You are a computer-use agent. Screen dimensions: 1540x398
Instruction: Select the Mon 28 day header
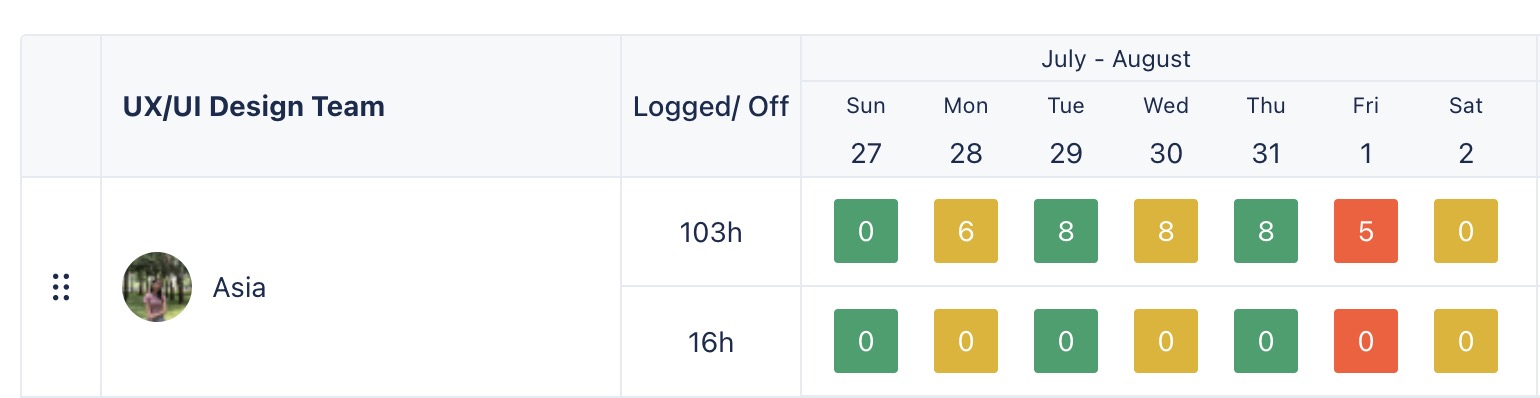click(966, 129)
